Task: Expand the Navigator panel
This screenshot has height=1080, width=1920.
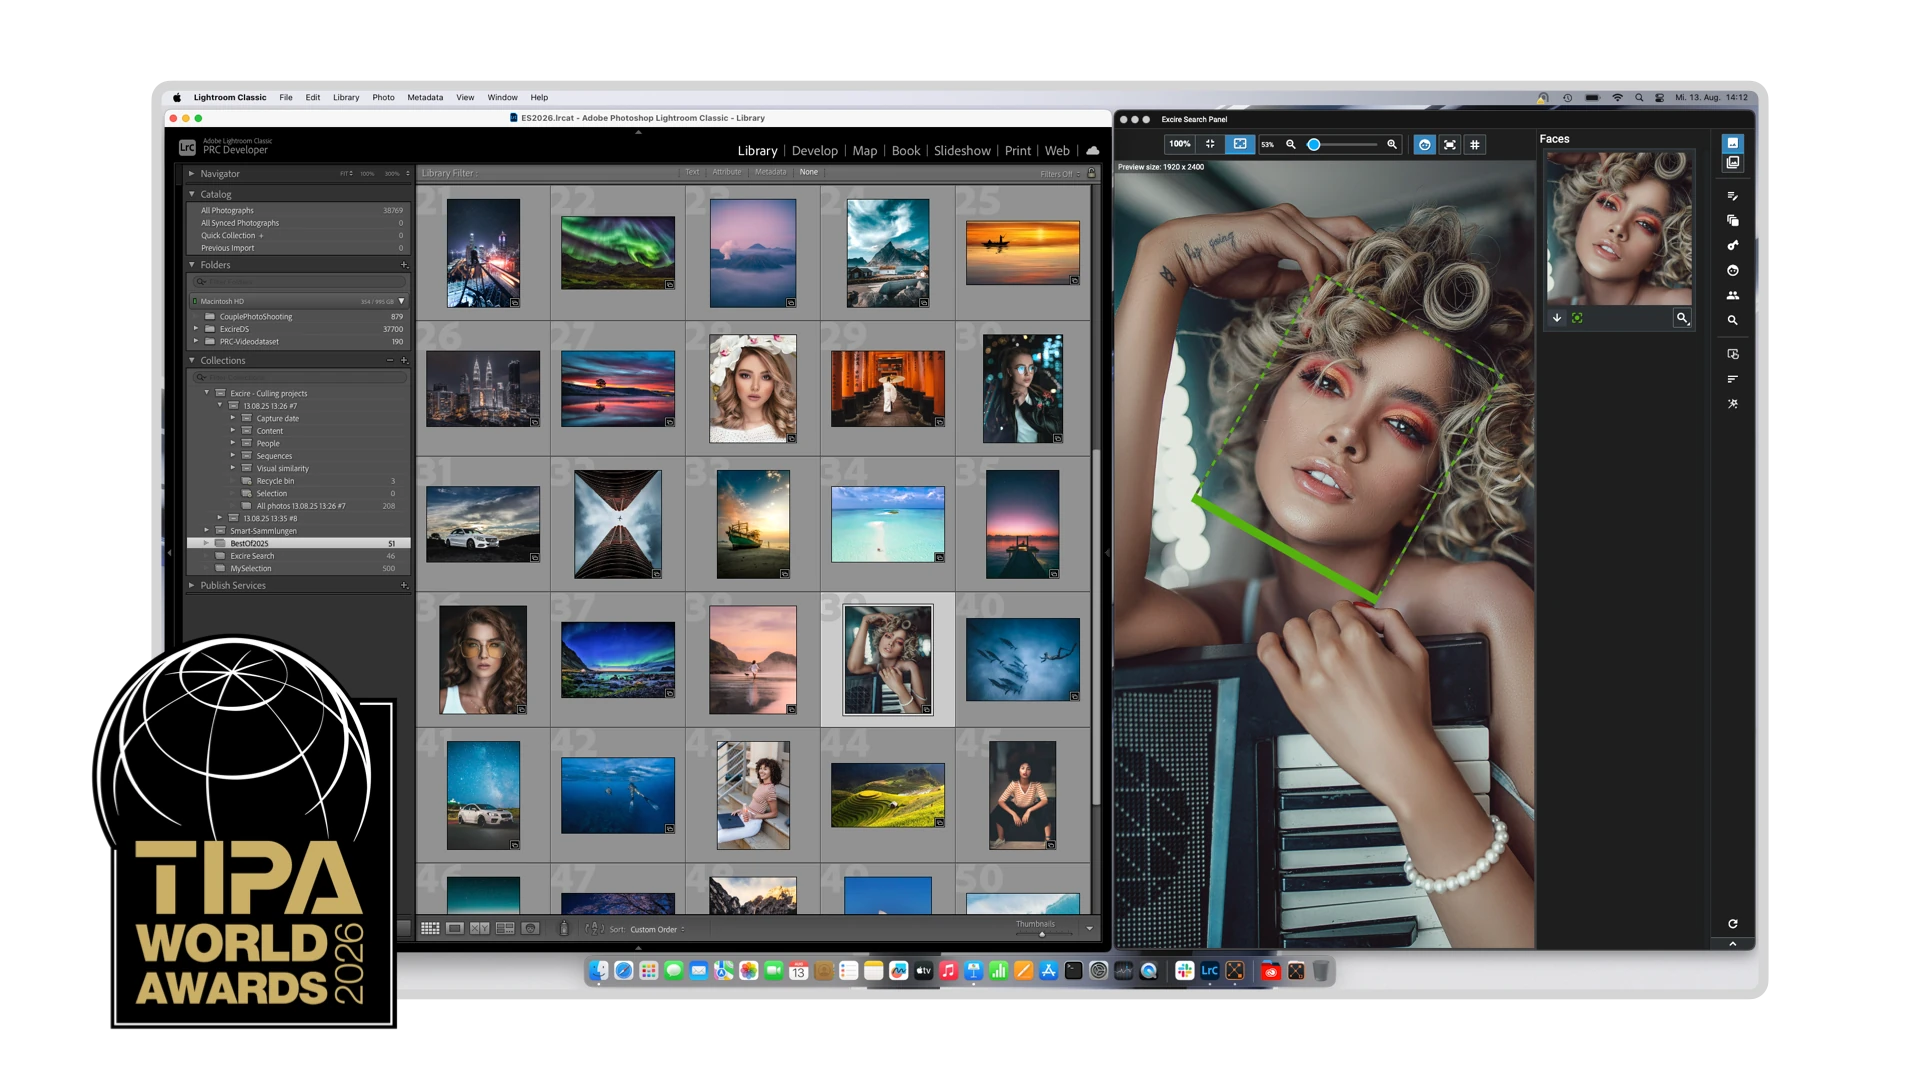Action: (x=192, y=174)
